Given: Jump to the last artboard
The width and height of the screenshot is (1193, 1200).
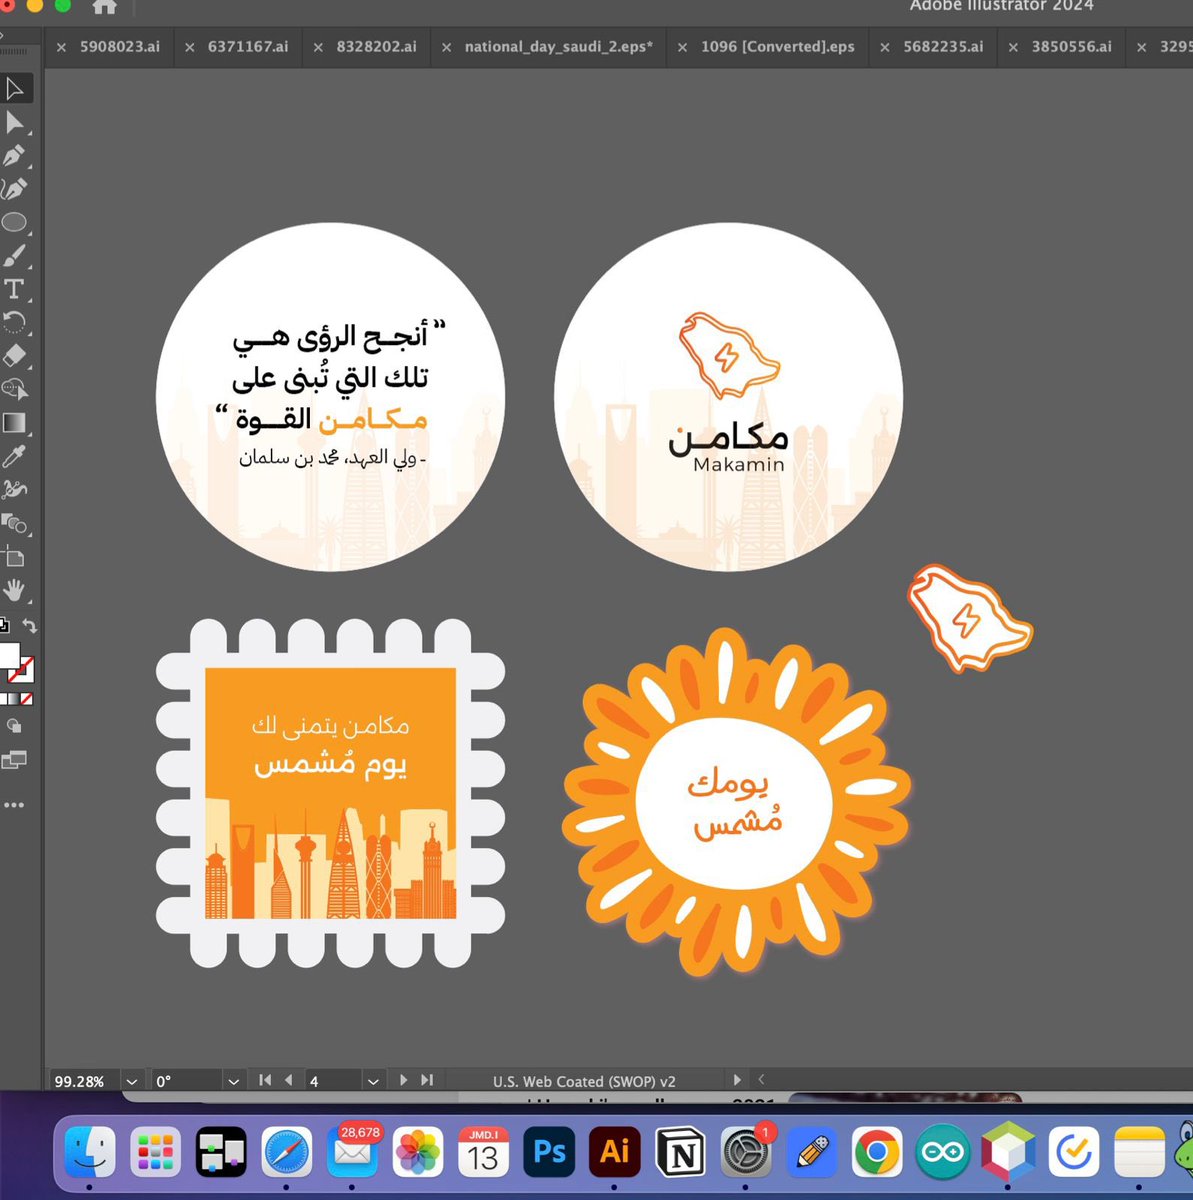Looking at the screenshot, I should (427, 1080).
